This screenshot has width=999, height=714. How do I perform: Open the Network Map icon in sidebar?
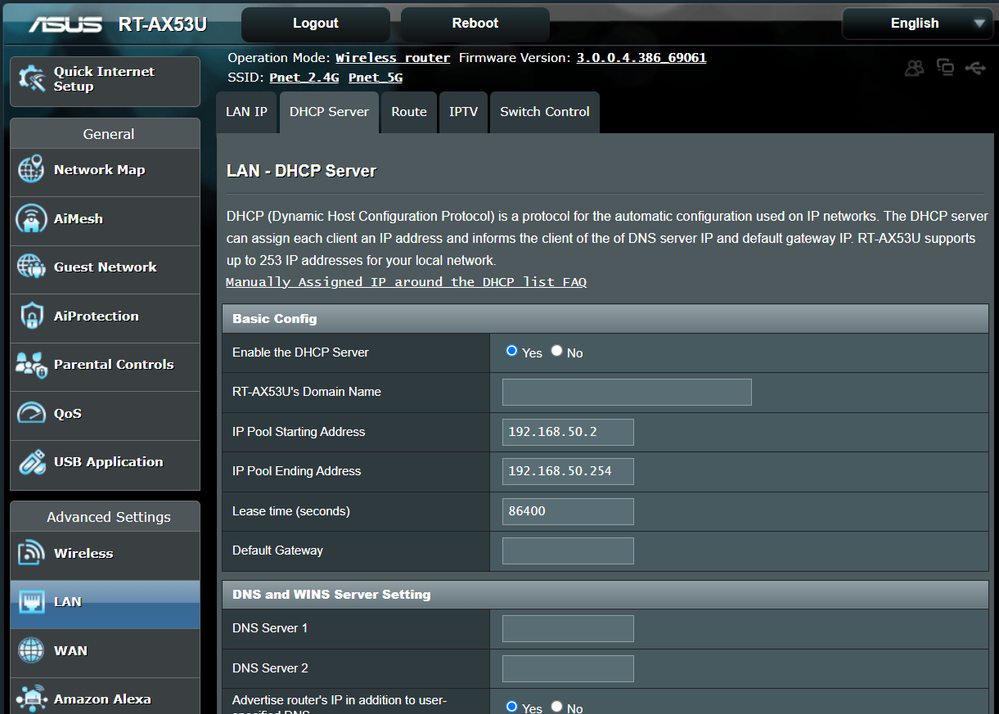pos(32,170)
